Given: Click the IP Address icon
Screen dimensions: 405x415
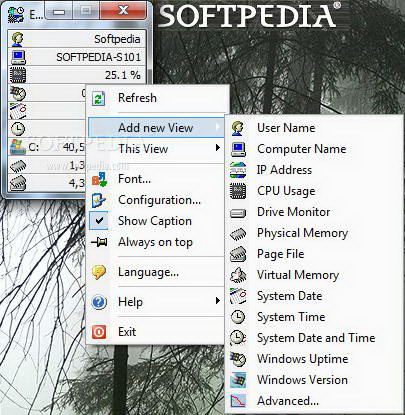Looking at the screenshot, I should point(238,170).
